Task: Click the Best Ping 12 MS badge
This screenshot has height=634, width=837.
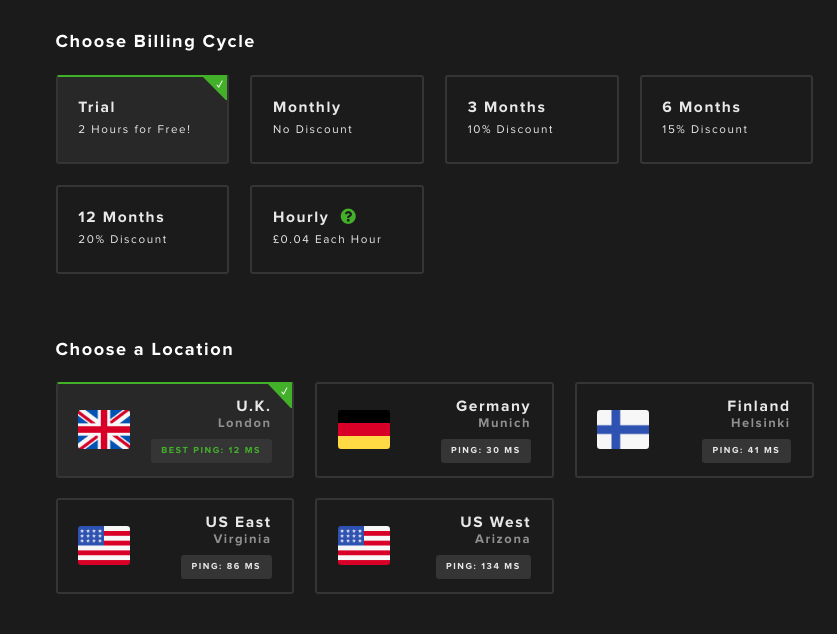Action: pos(211,450)
